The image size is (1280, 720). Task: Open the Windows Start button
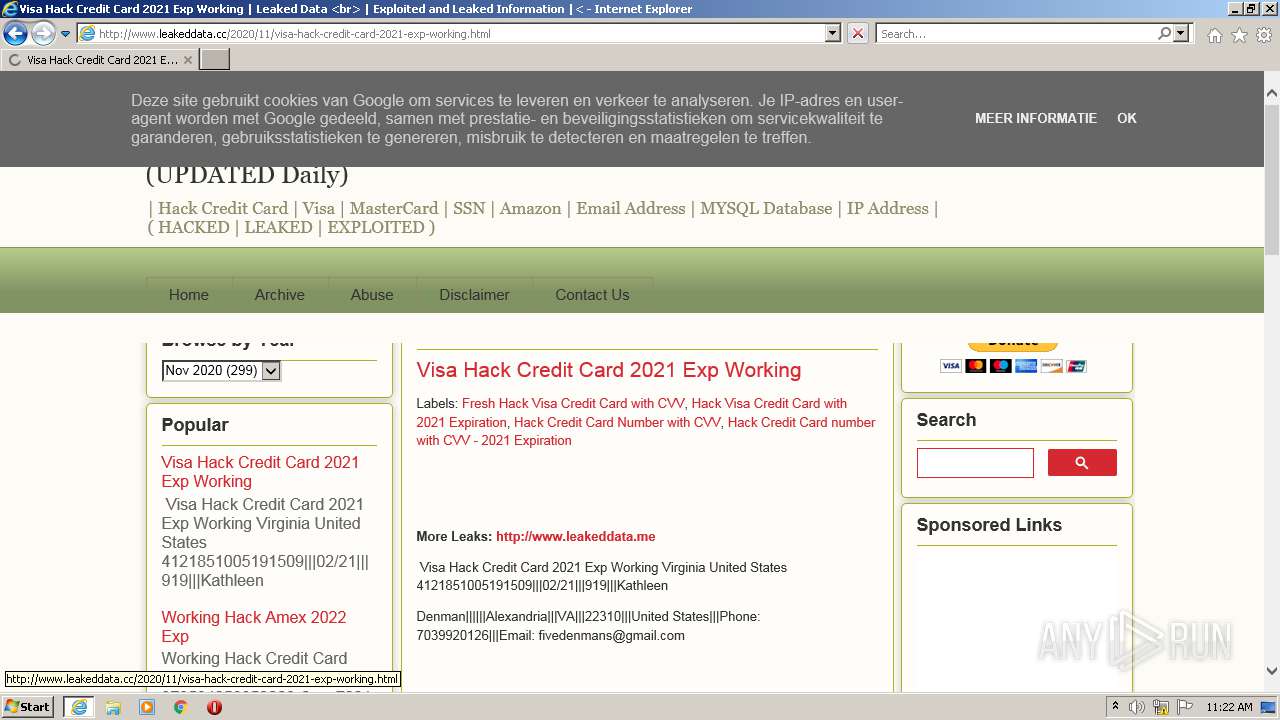[28, 707]
